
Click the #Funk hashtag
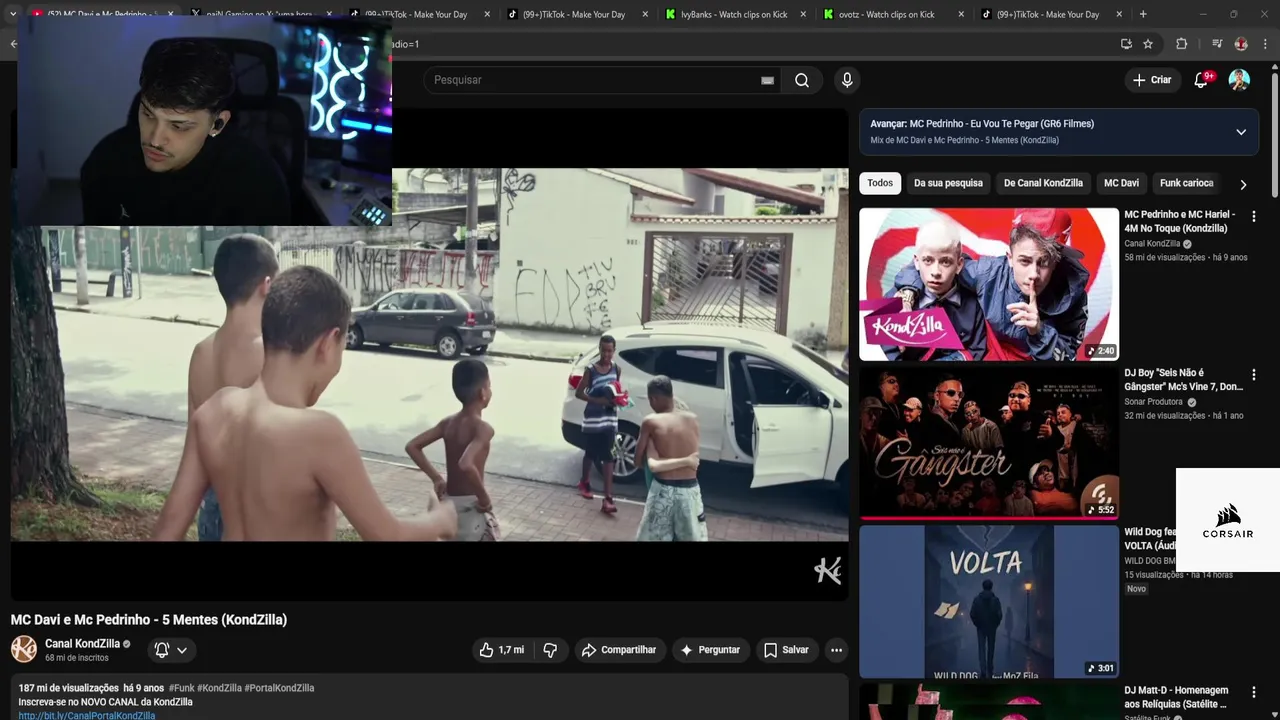point(181,688)
